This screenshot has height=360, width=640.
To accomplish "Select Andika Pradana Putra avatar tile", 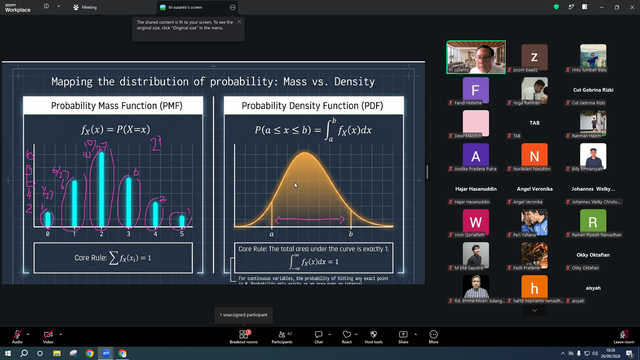I will click(x=476, y=156).
